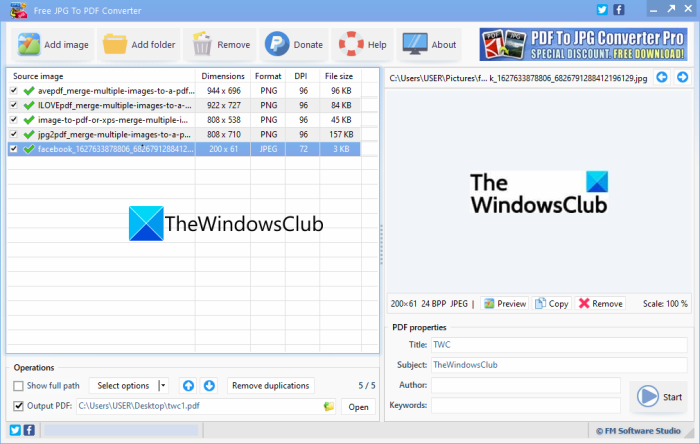Go to previous image using left arrow
The height and width of the screenshot is (444, 700).
point(662,78)
